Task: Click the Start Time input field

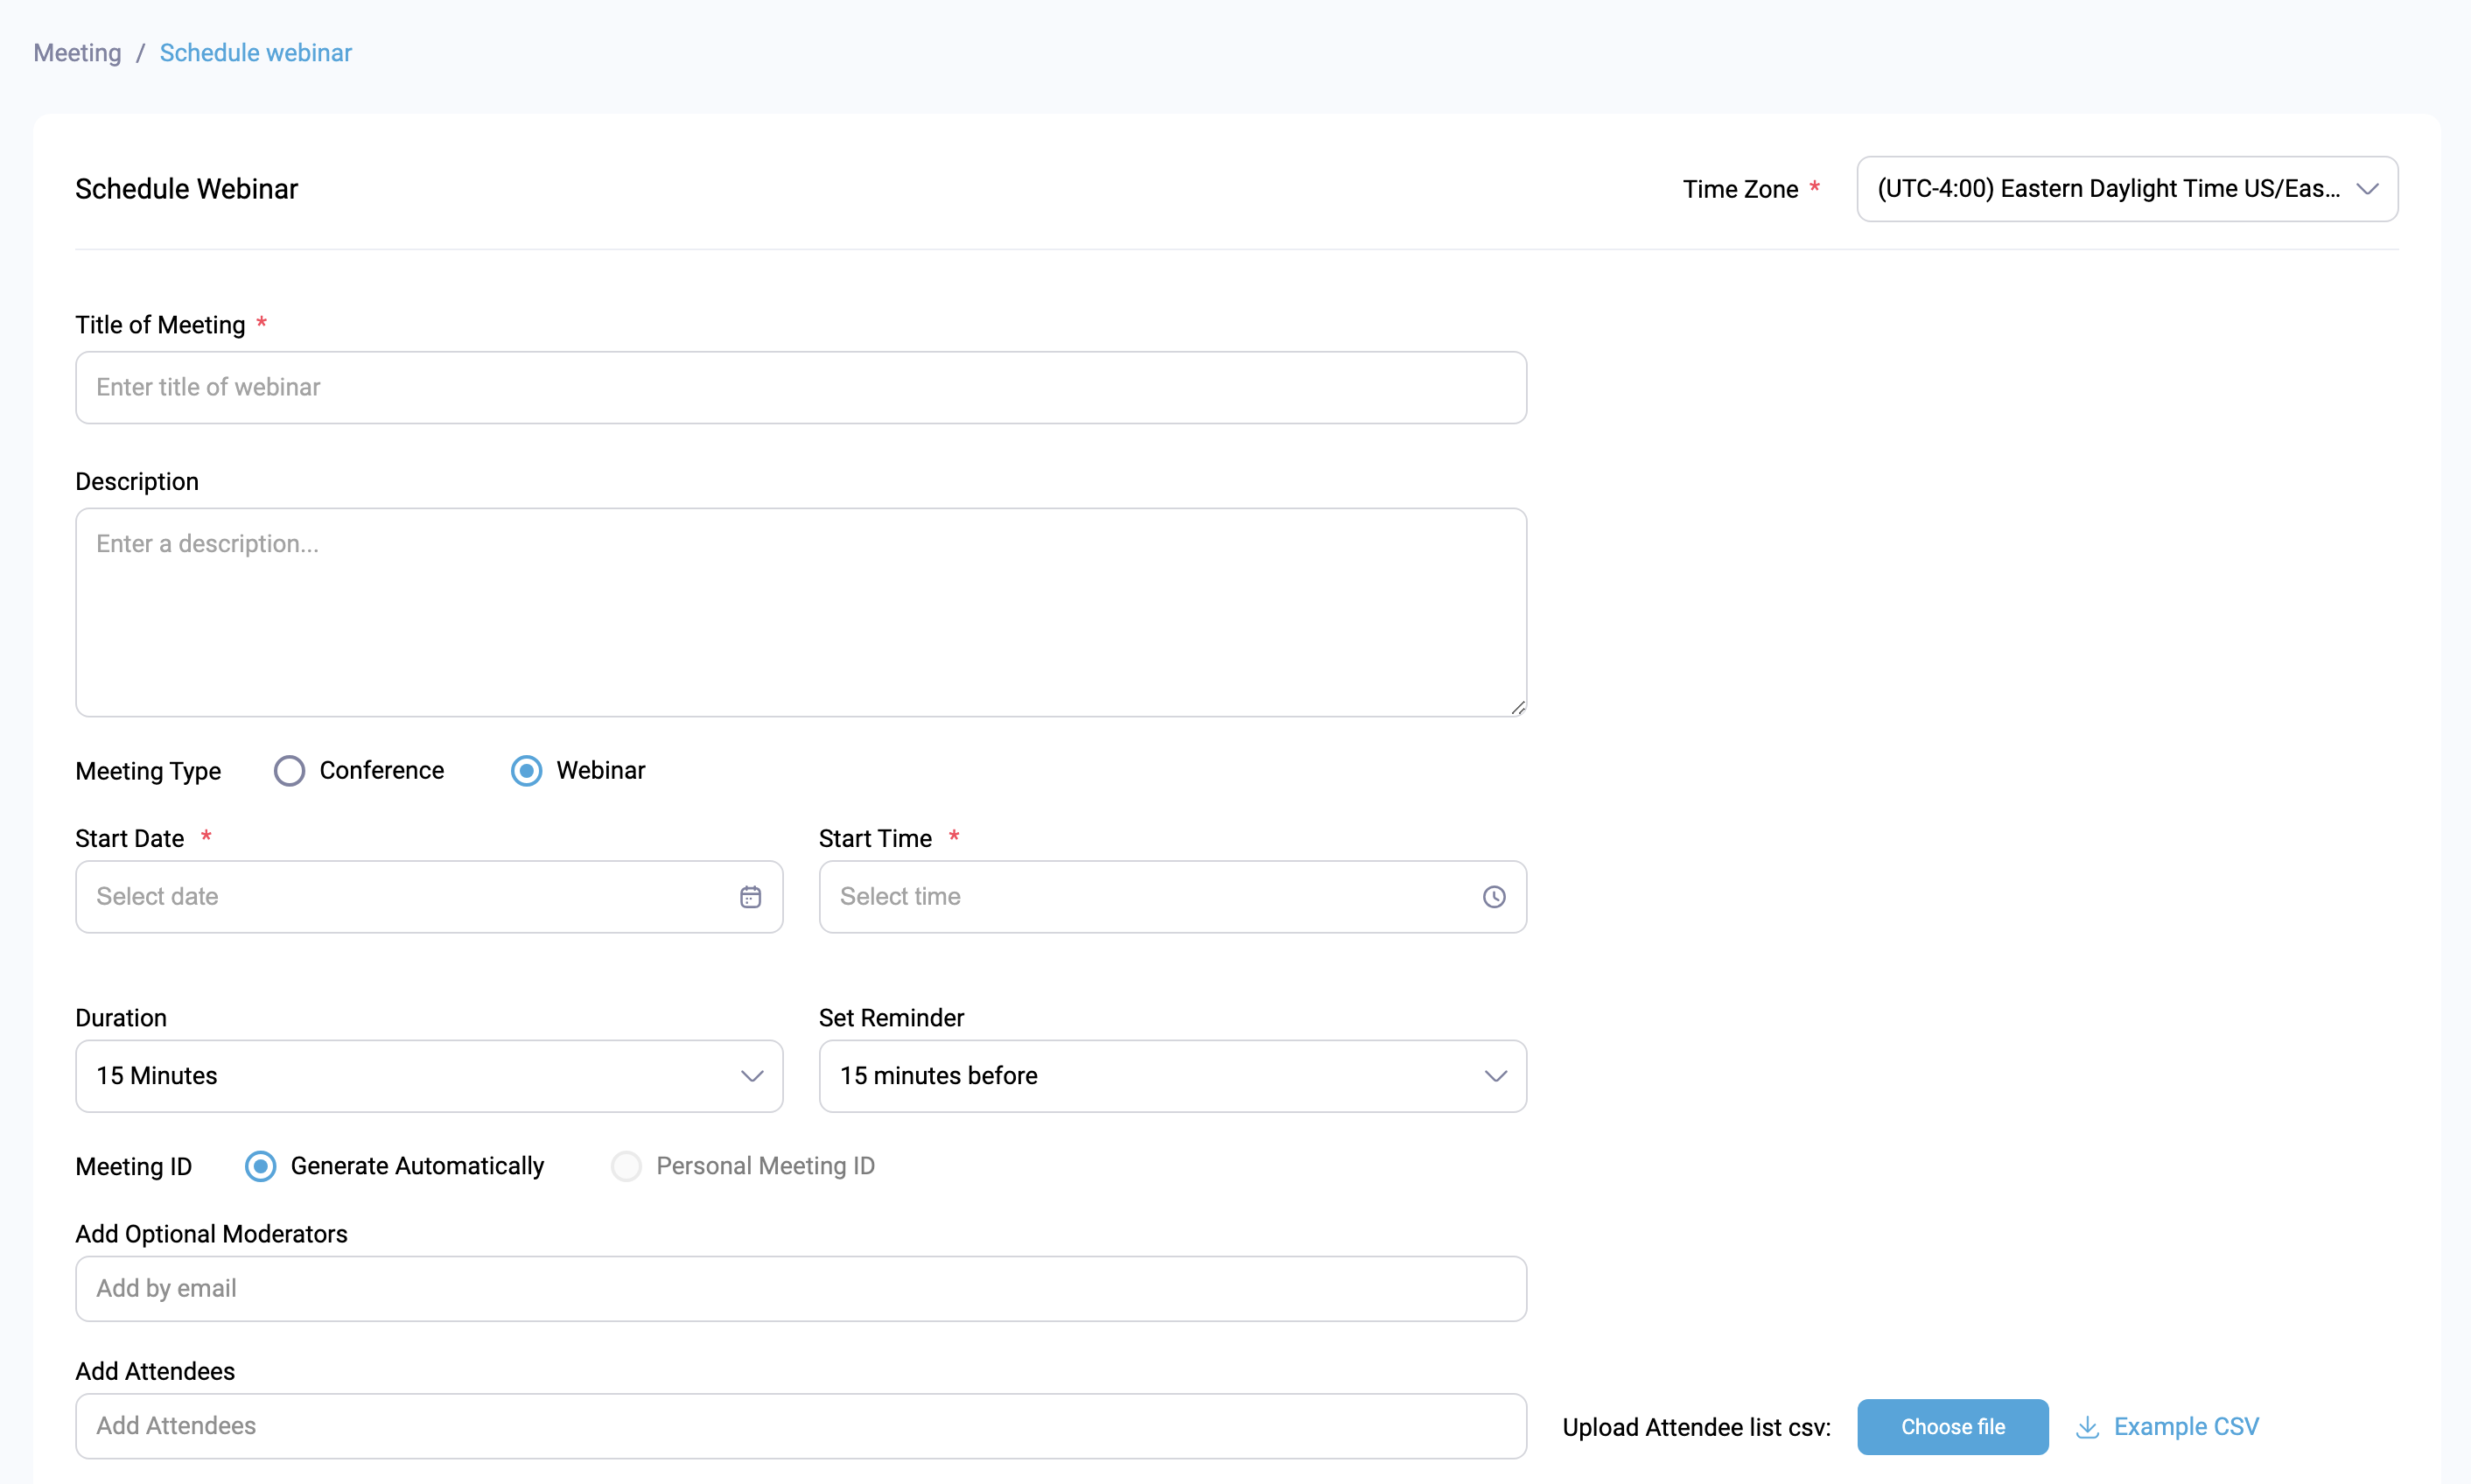Action: (x=1172, y=897)
